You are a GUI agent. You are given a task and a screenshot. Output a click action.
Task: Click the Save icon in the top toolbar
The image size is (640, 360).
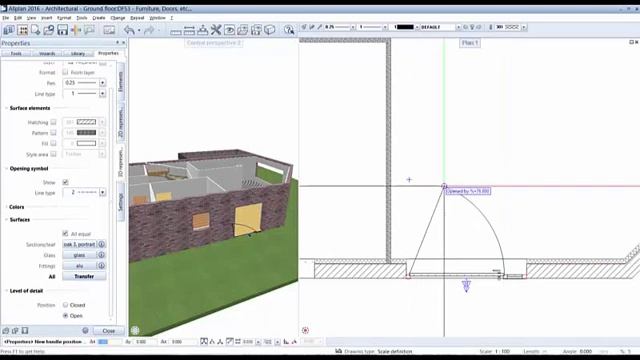click(x=62, y=30)
